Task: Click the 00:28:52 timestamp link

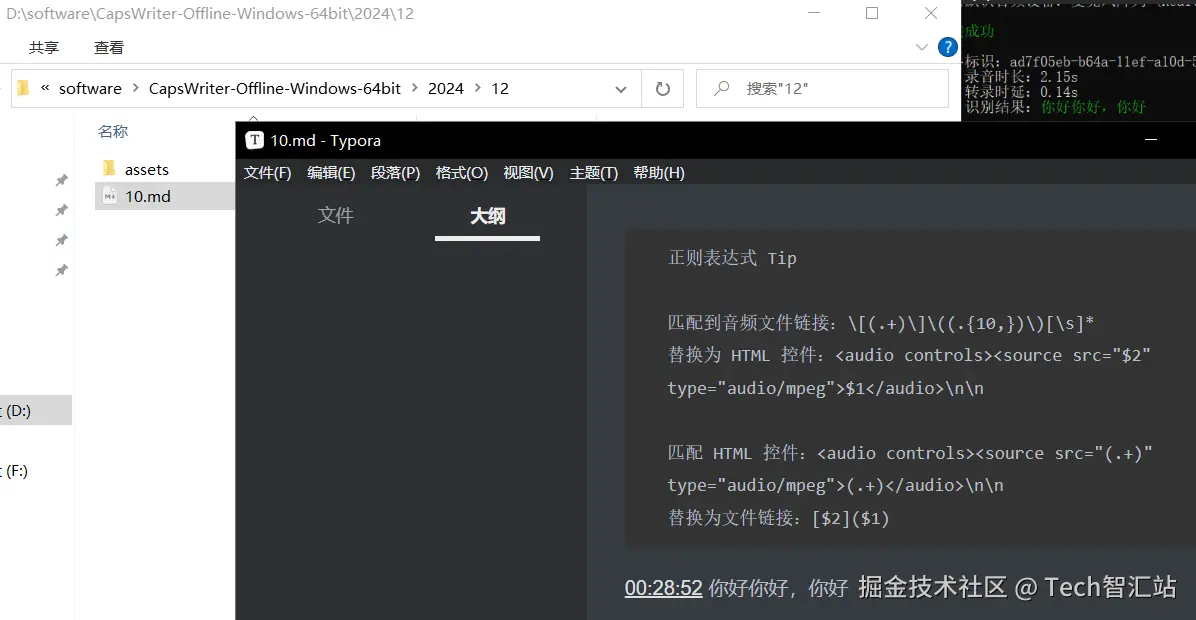Action: [663, 588]
